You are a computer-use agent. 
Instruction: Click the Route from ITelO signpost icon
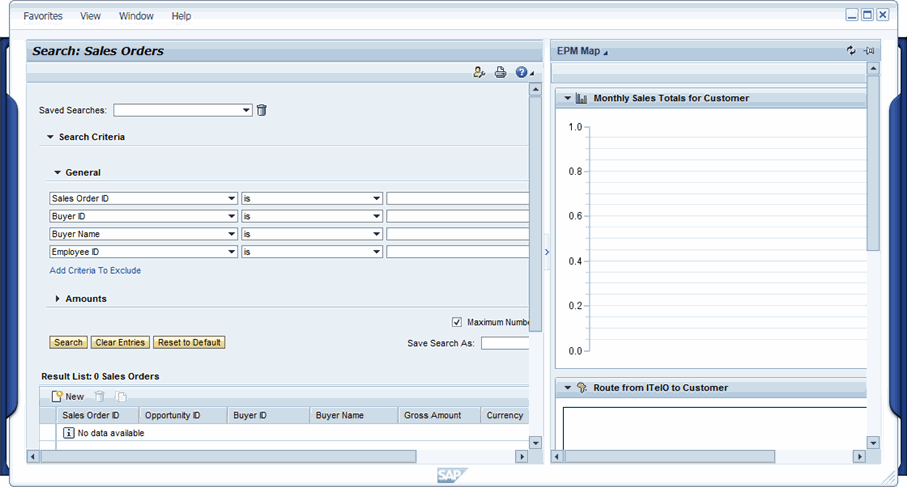point(582,388)
